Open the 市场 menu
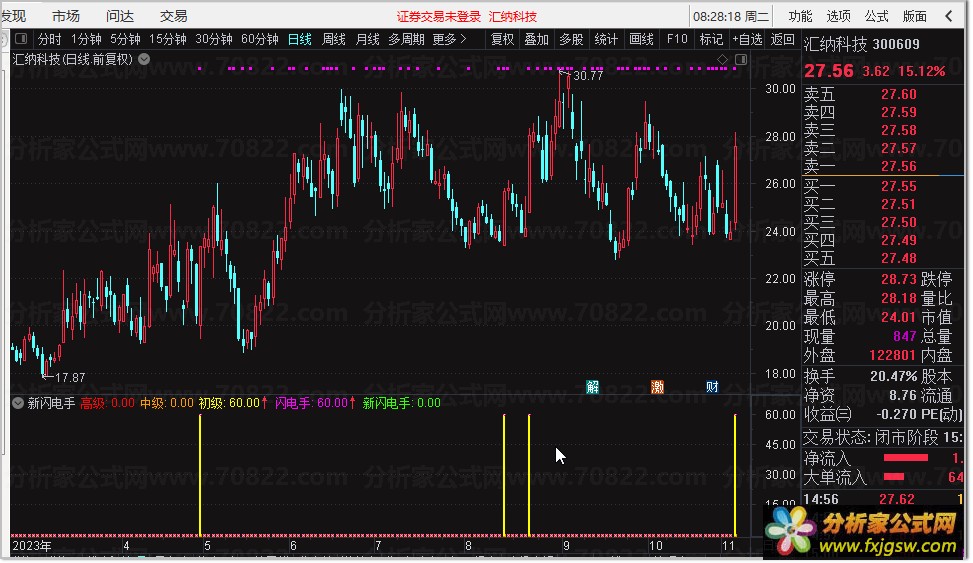The image size is (973, 563). point(66,16)
